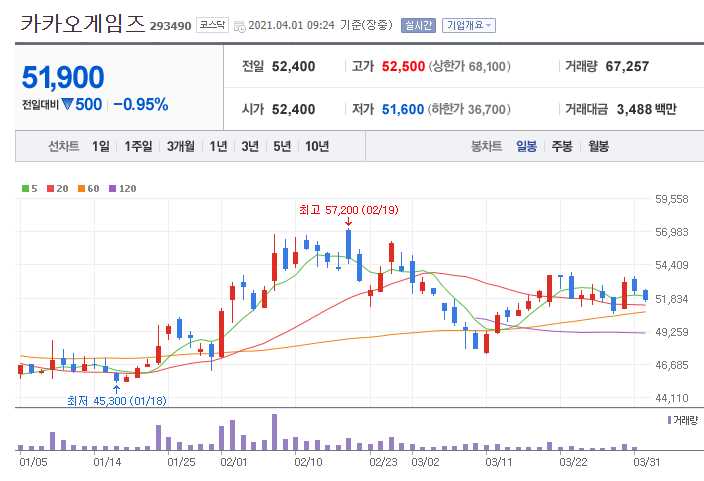Click the 02/23 date axis label
The image size is (704, 481).
383,462
